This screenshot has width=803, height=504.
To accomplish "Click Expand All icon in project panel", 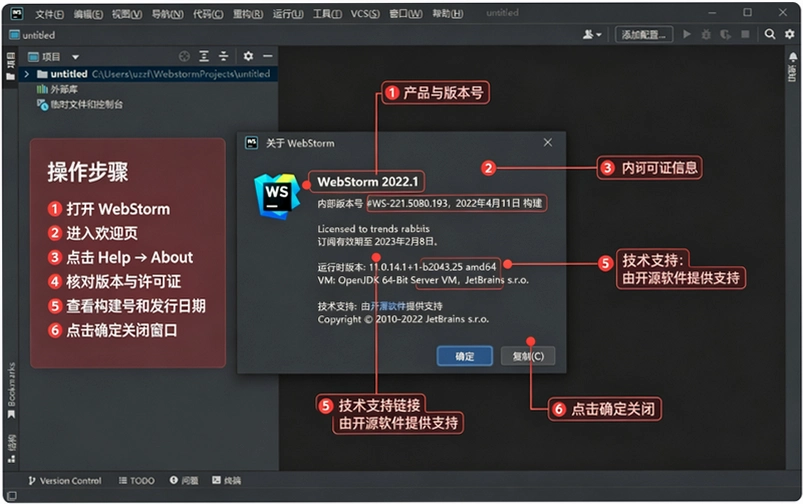I will point(204,56).
